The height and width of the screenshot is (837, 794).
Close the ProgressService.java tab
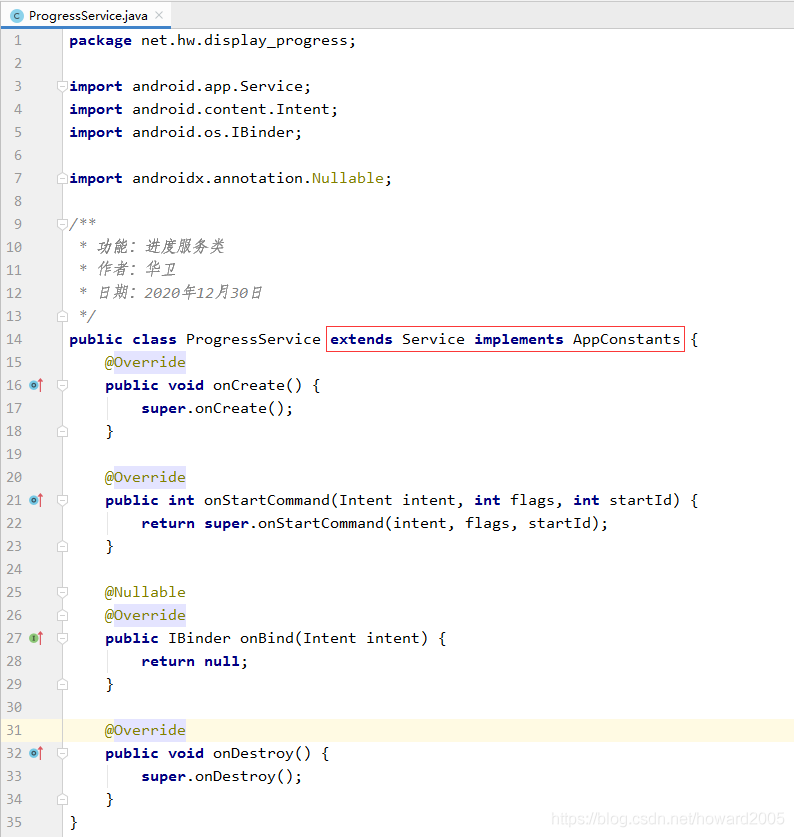tap(159, 15)
